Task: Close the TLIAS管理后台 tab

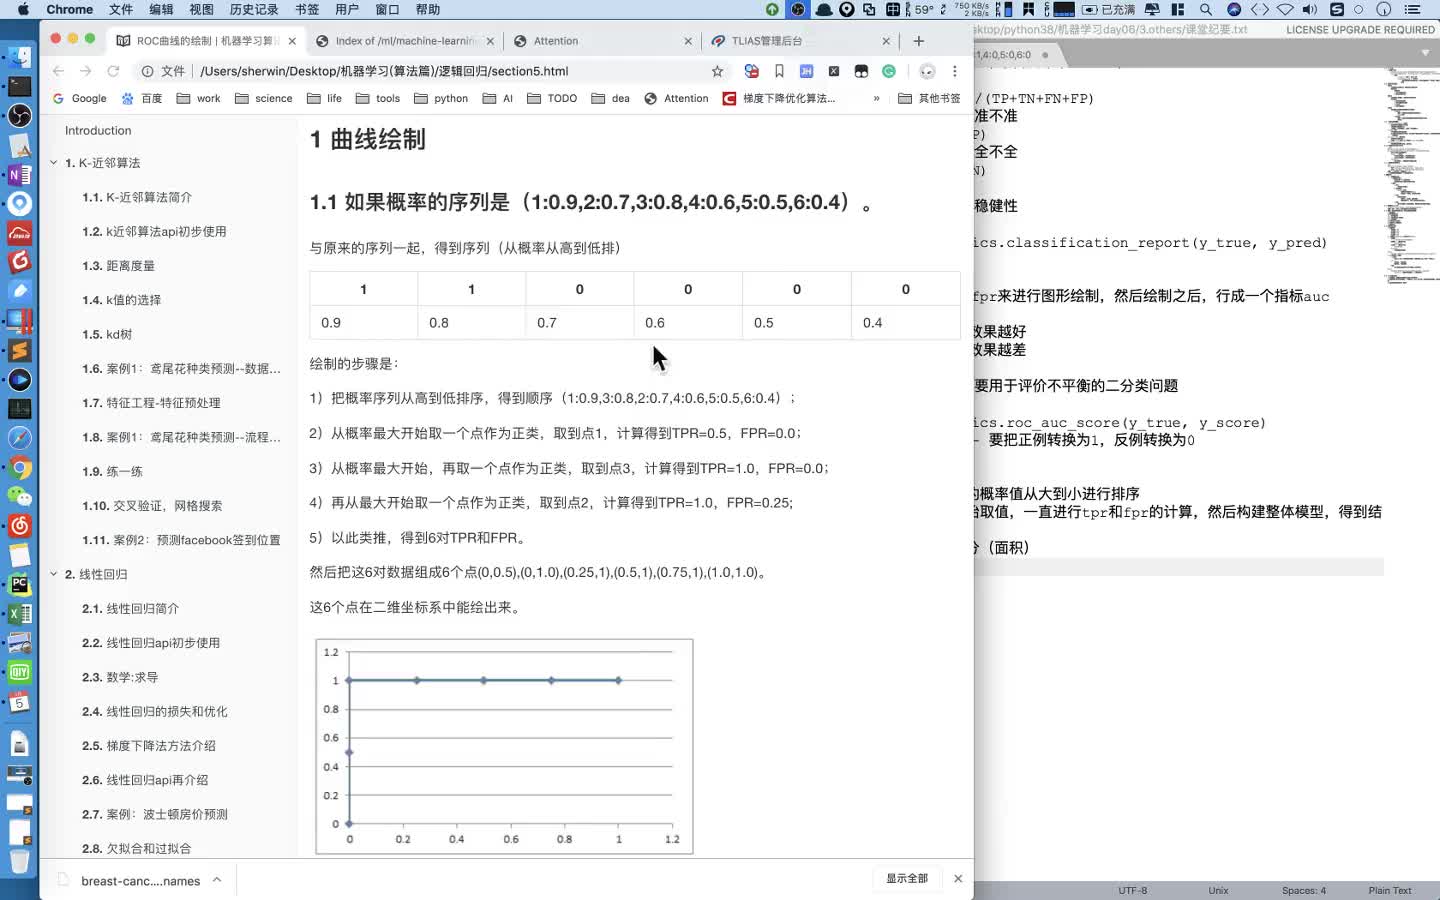Action: pyautogui.click(x=886, y=41)
